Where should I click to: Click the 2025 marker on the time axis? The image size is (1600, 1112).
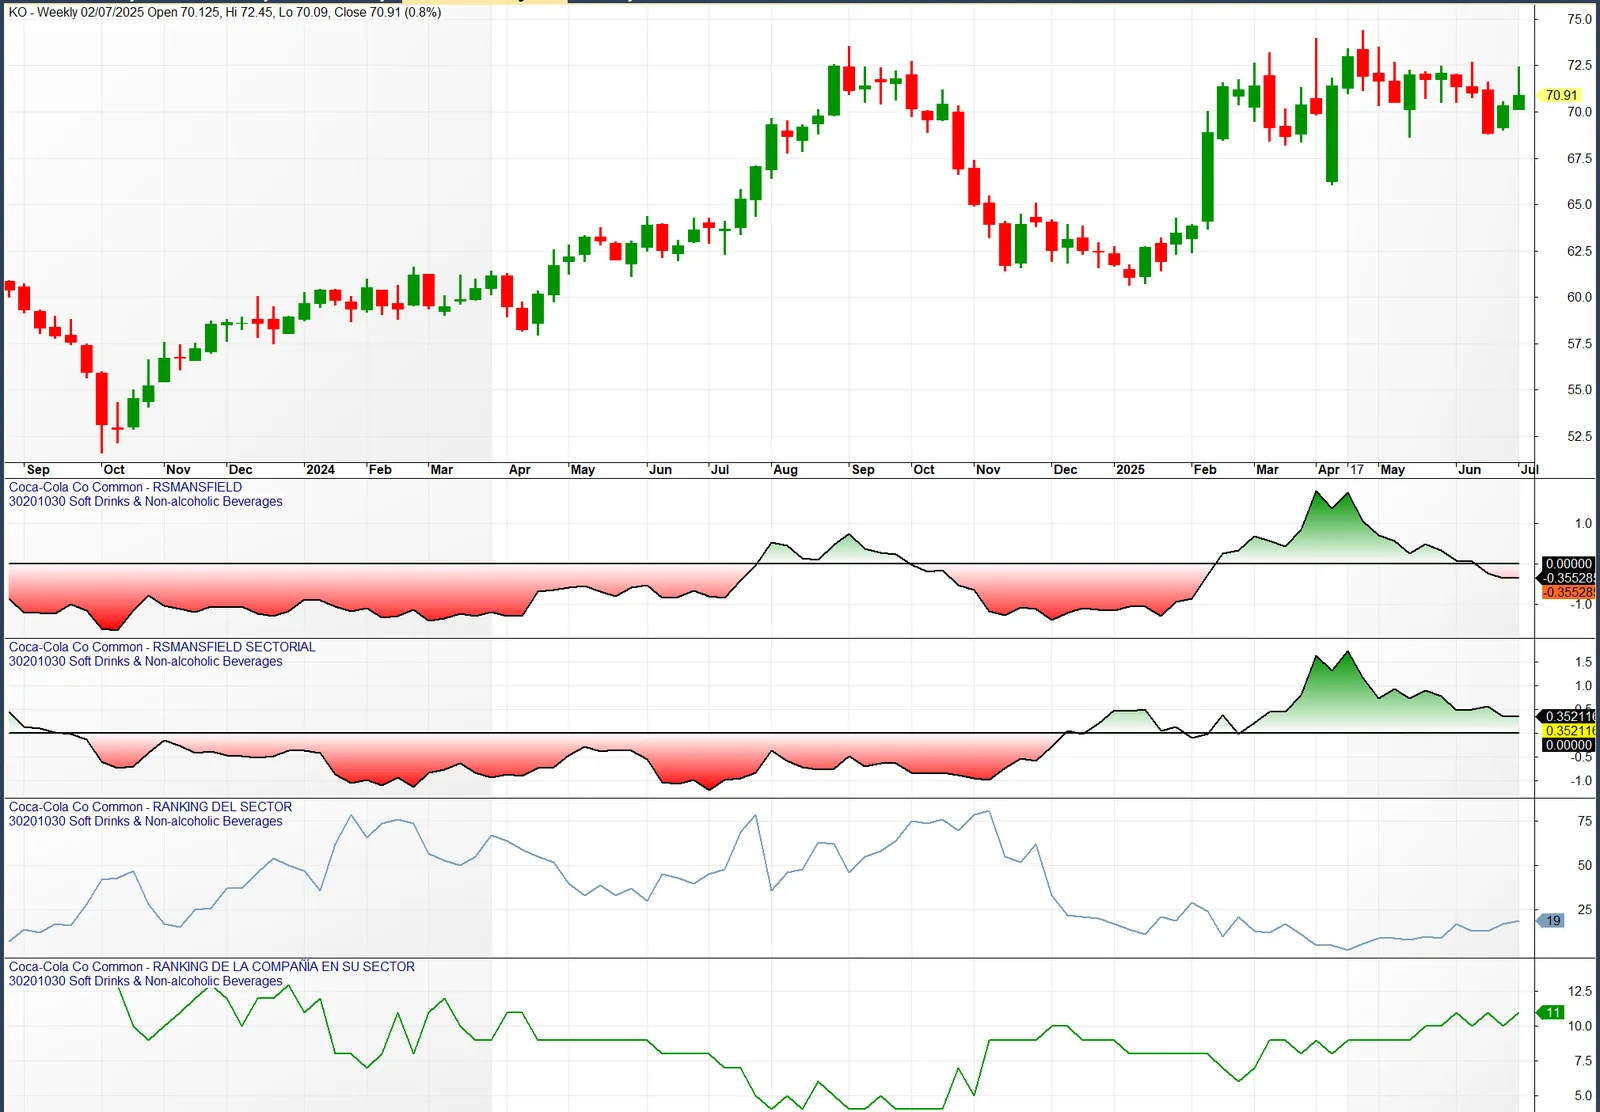1130,469
